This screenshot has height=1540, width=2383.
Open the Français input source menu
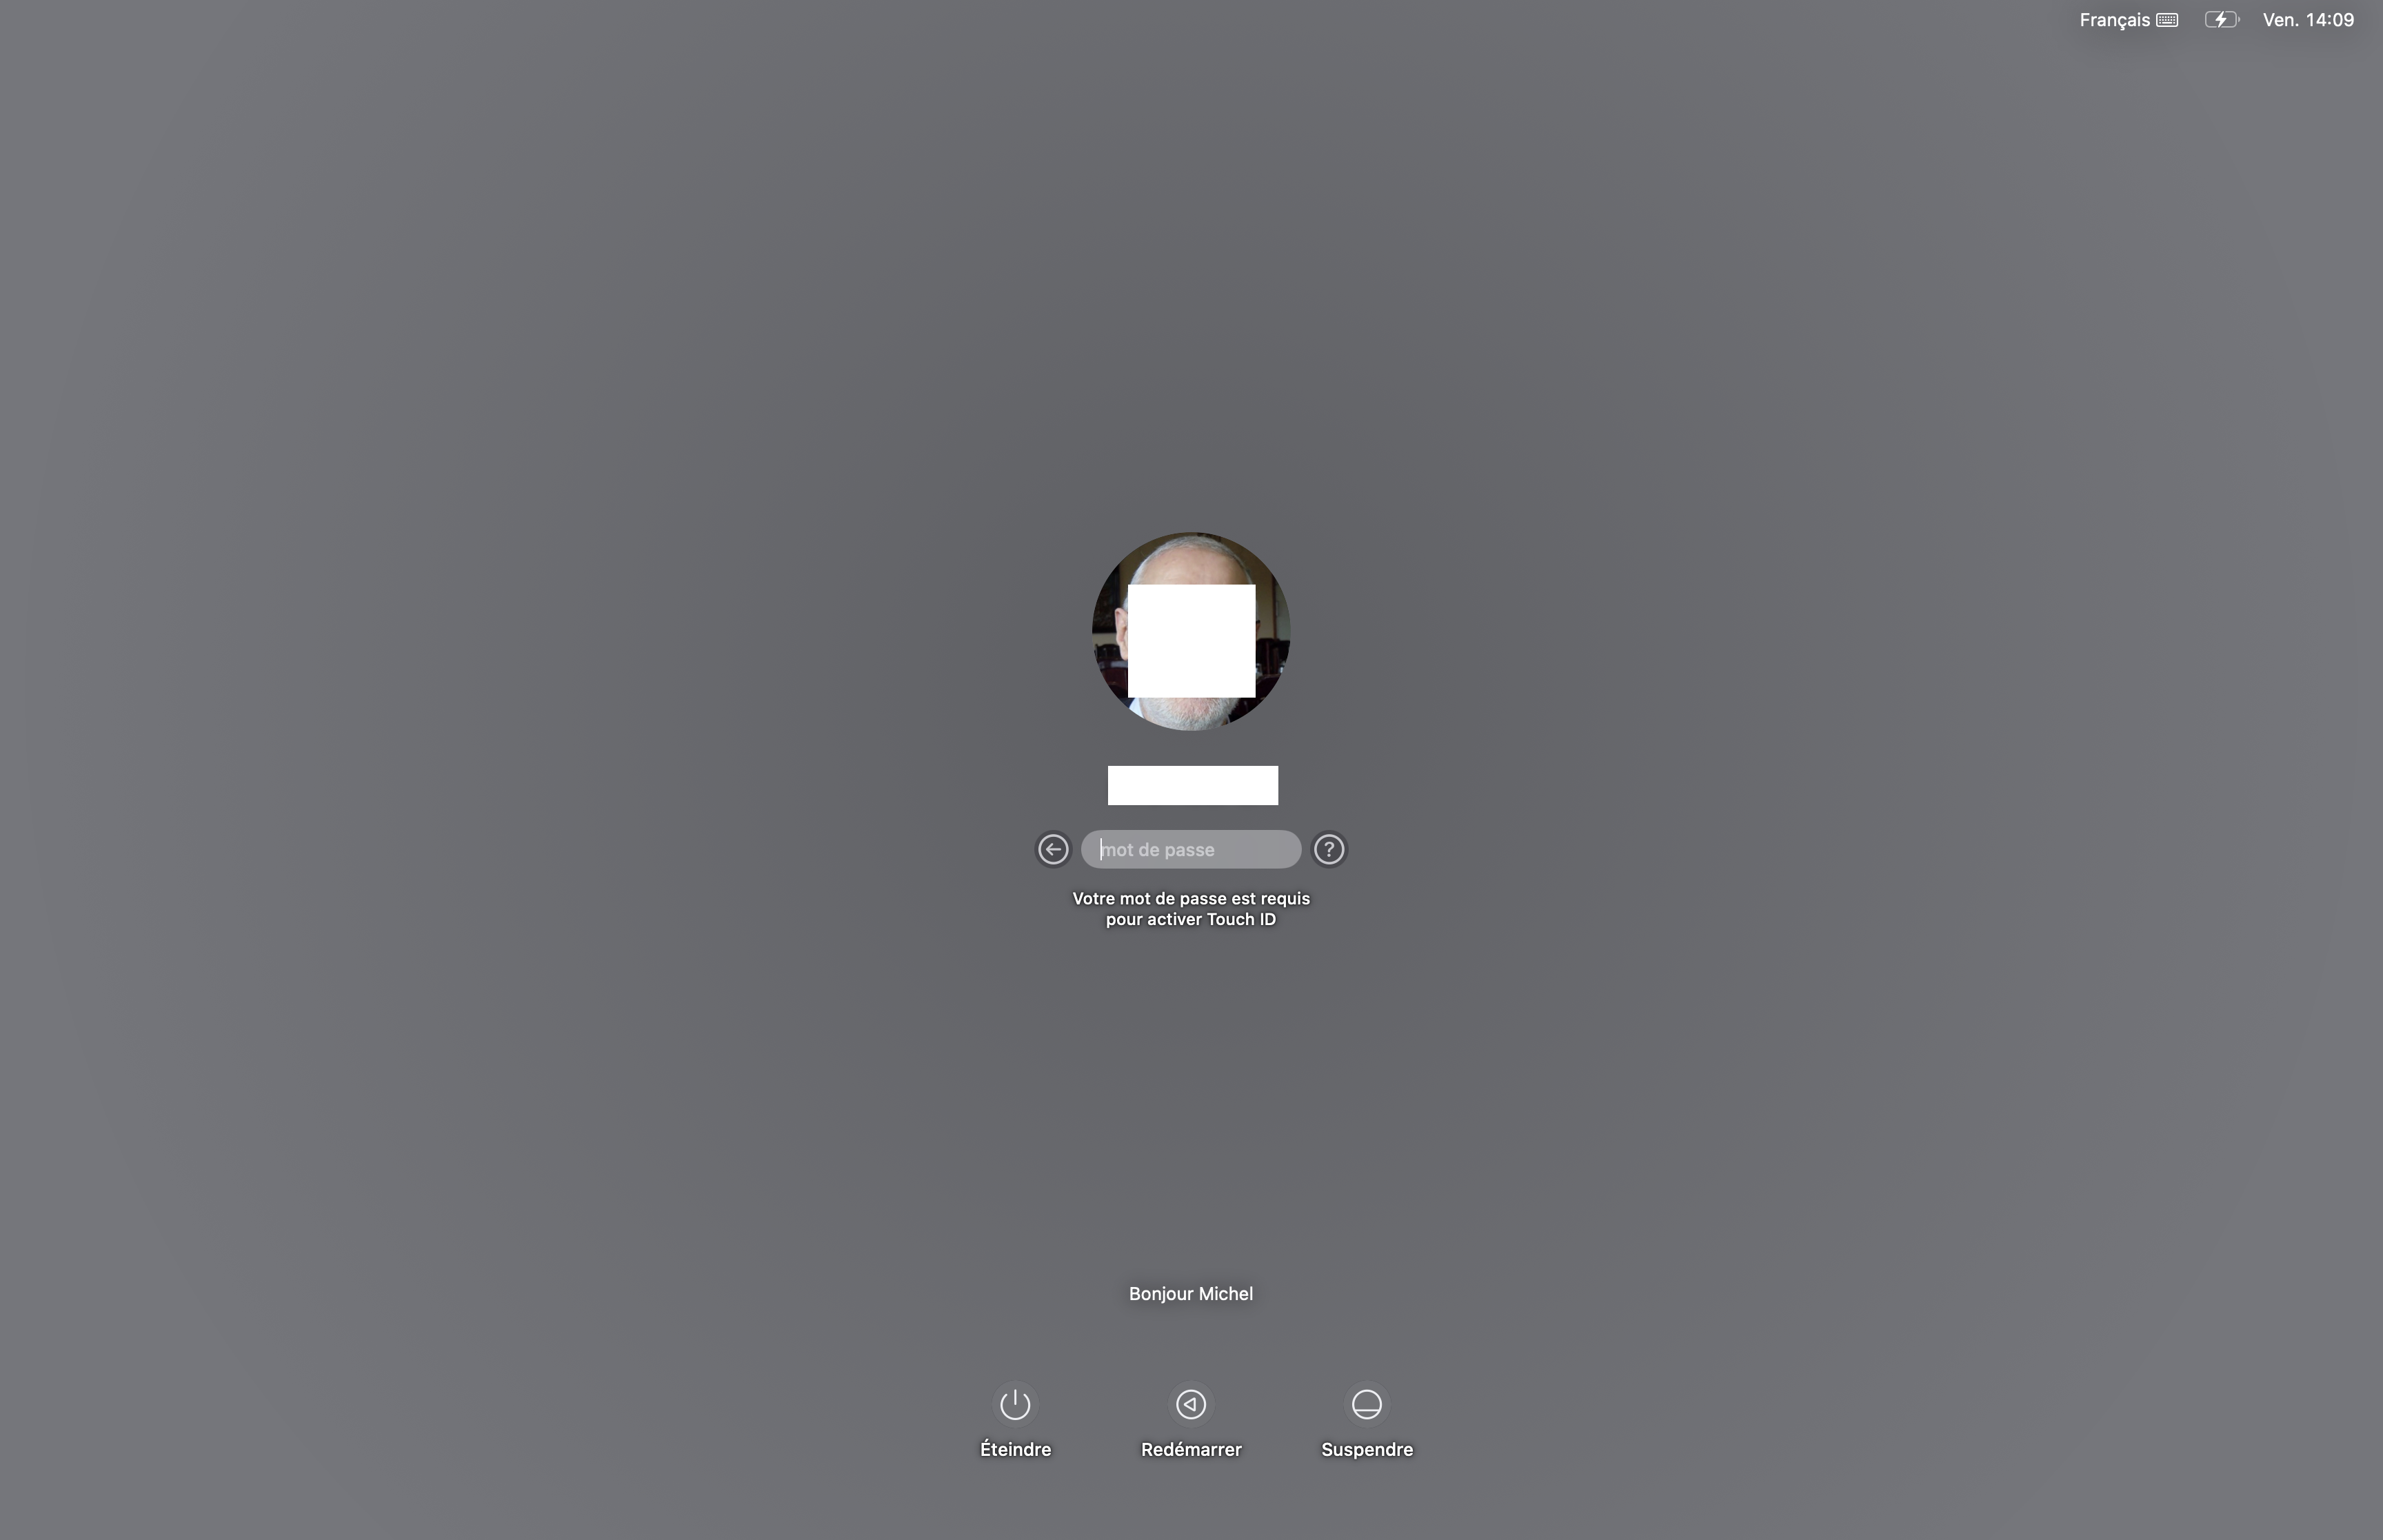(x=2114, y=20)
